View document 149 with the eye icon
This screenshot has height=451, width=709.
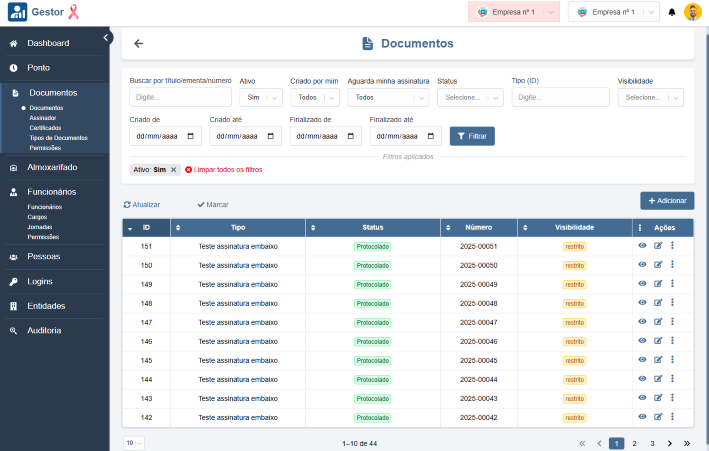pos(642,284)
